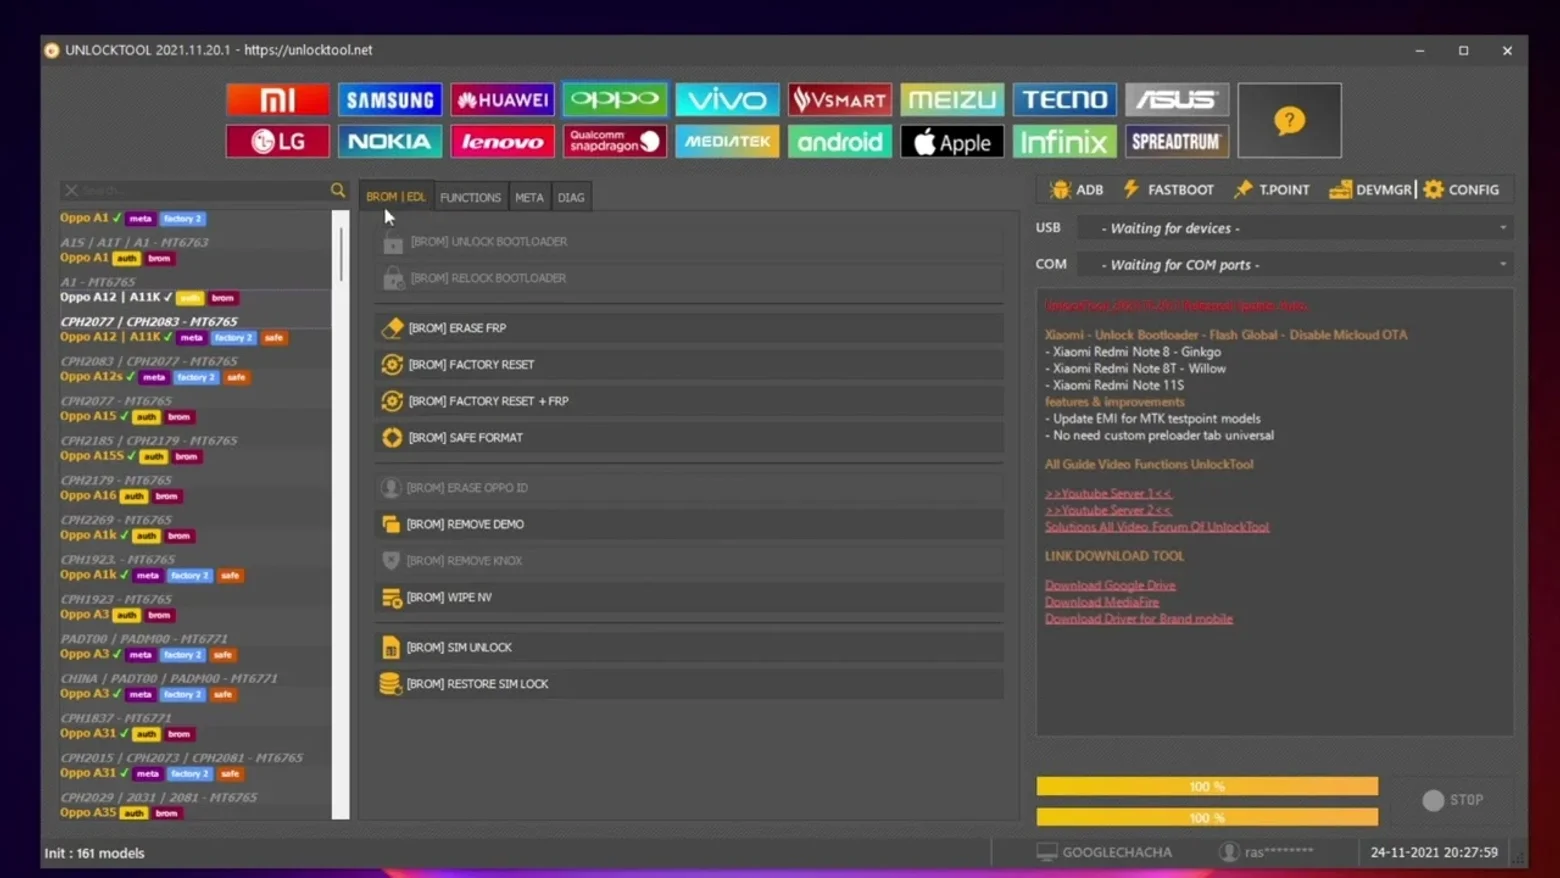Select the Infinix brand logo
The height and width of the screenshot is (878, 1560).
1065,141
